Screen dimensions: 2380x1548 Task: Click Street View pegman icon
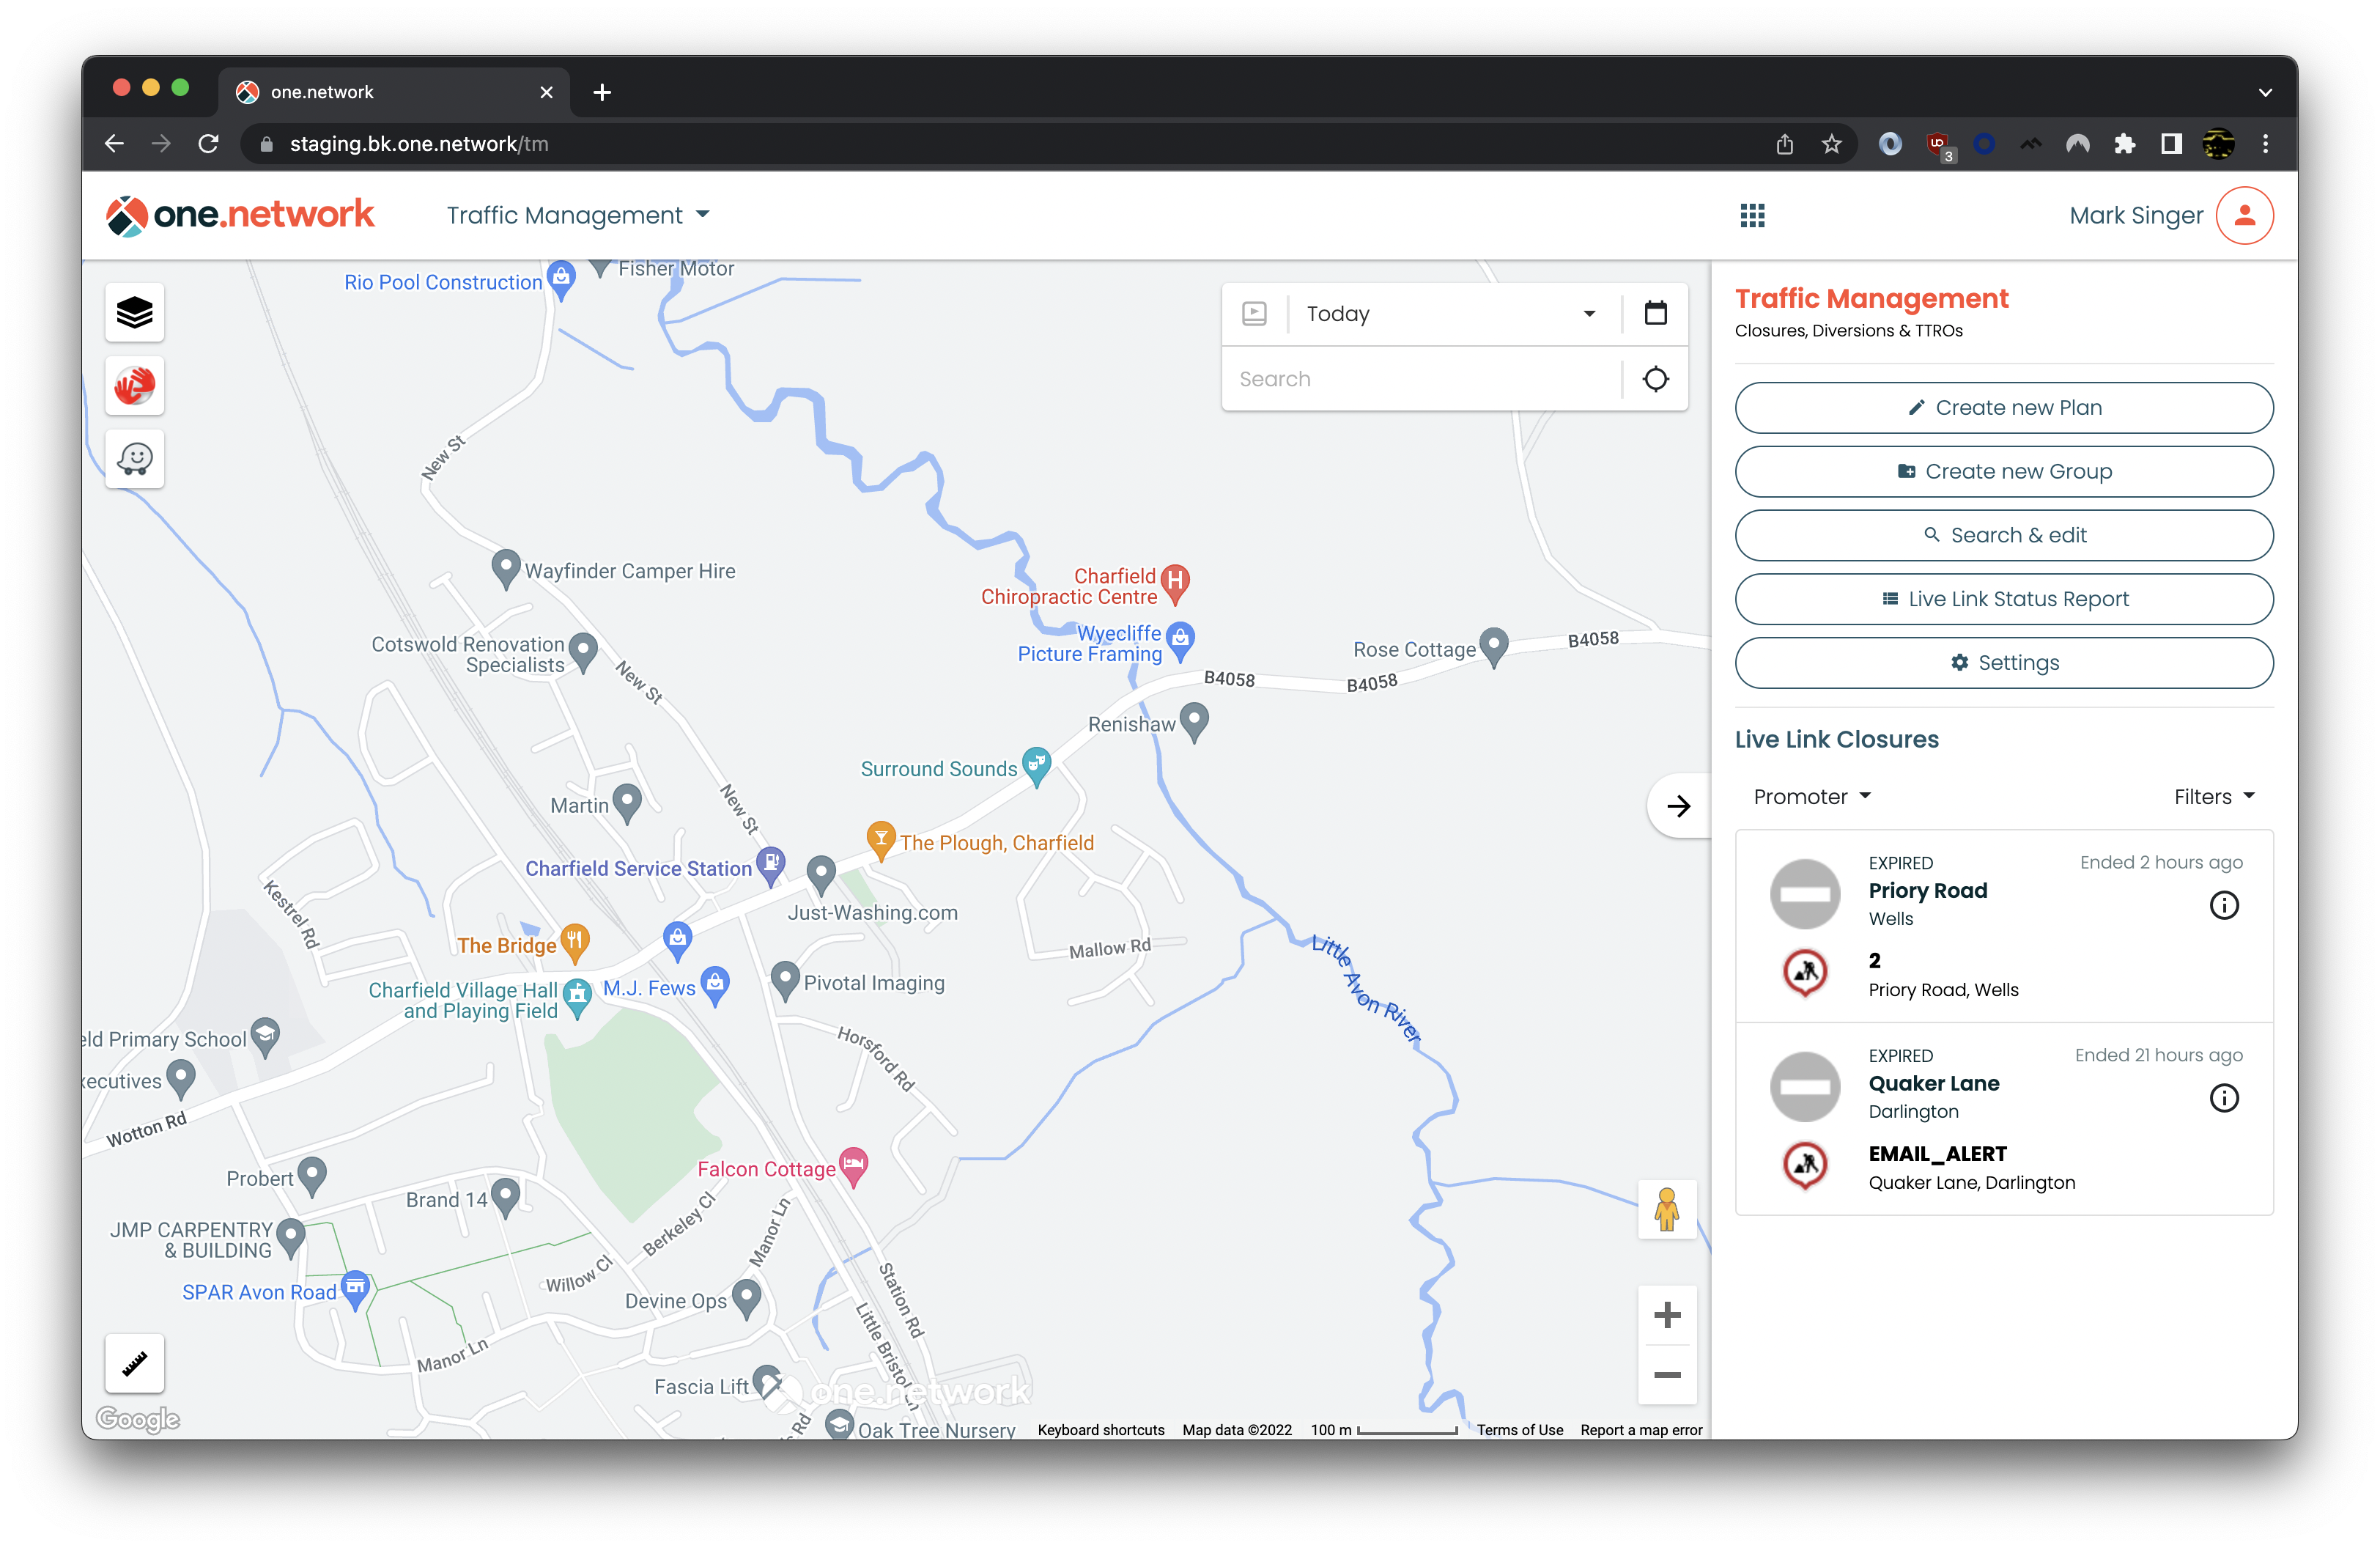pyautogui.click(x=1667, y=1209)
